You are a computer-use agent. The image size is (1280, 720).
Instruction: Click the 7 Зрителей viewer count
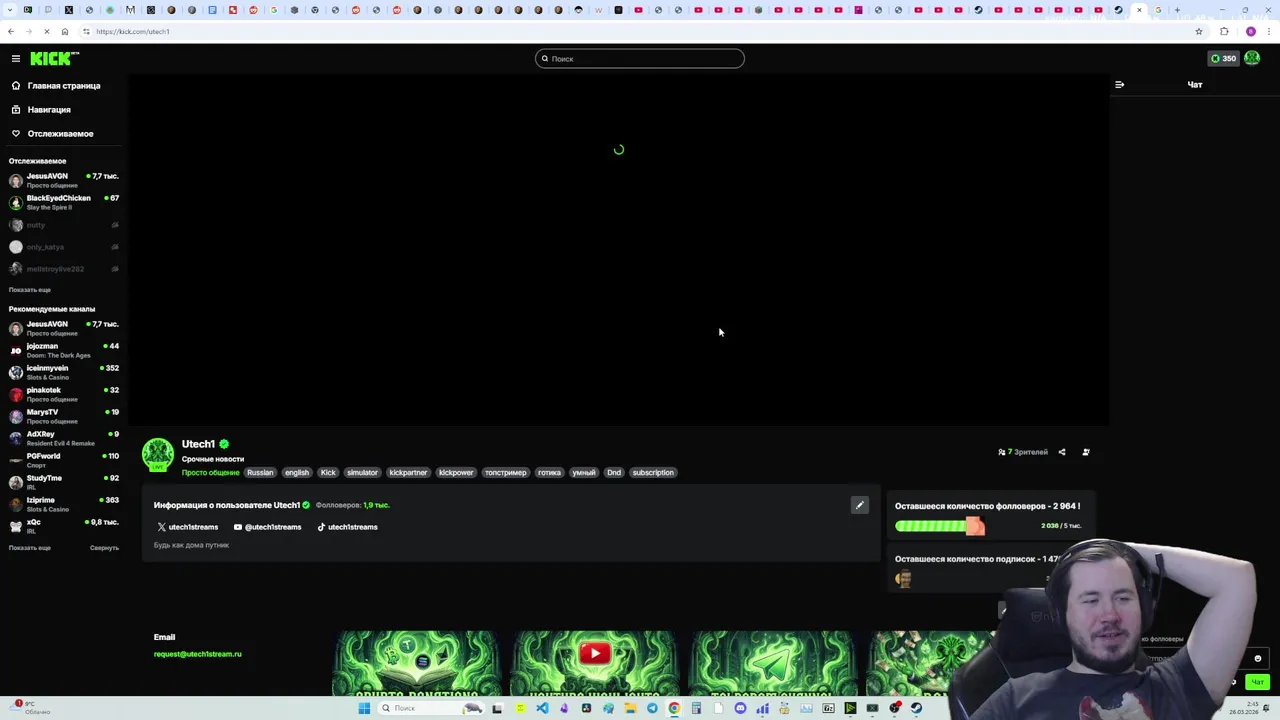point(1023,452)
